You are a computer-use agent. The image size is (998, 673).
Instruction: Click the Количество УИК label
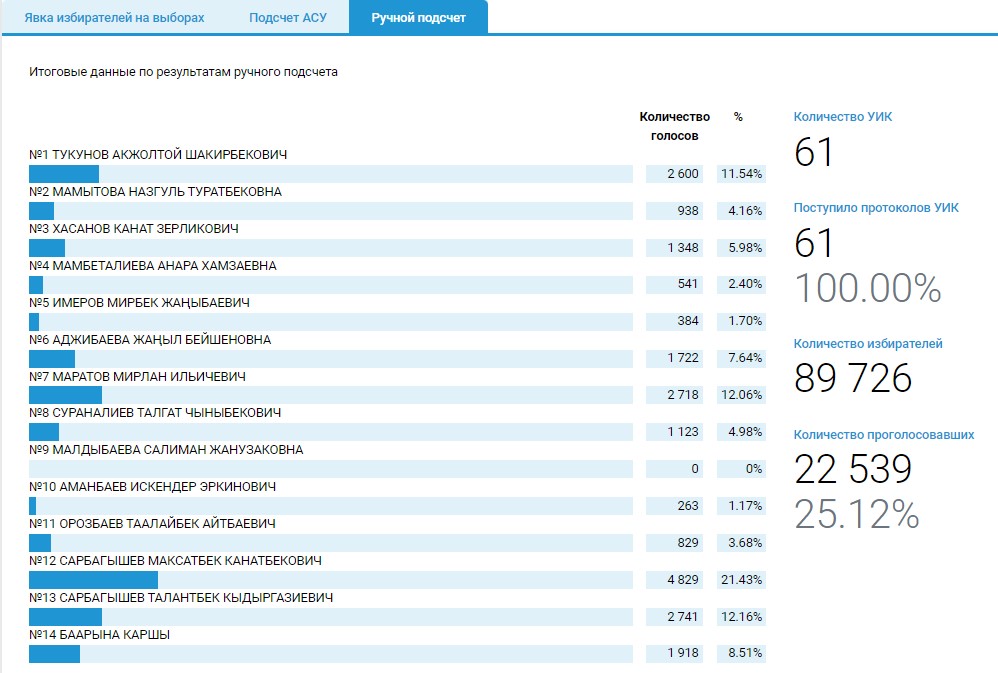pyautogui.click(x=843, y=117)
